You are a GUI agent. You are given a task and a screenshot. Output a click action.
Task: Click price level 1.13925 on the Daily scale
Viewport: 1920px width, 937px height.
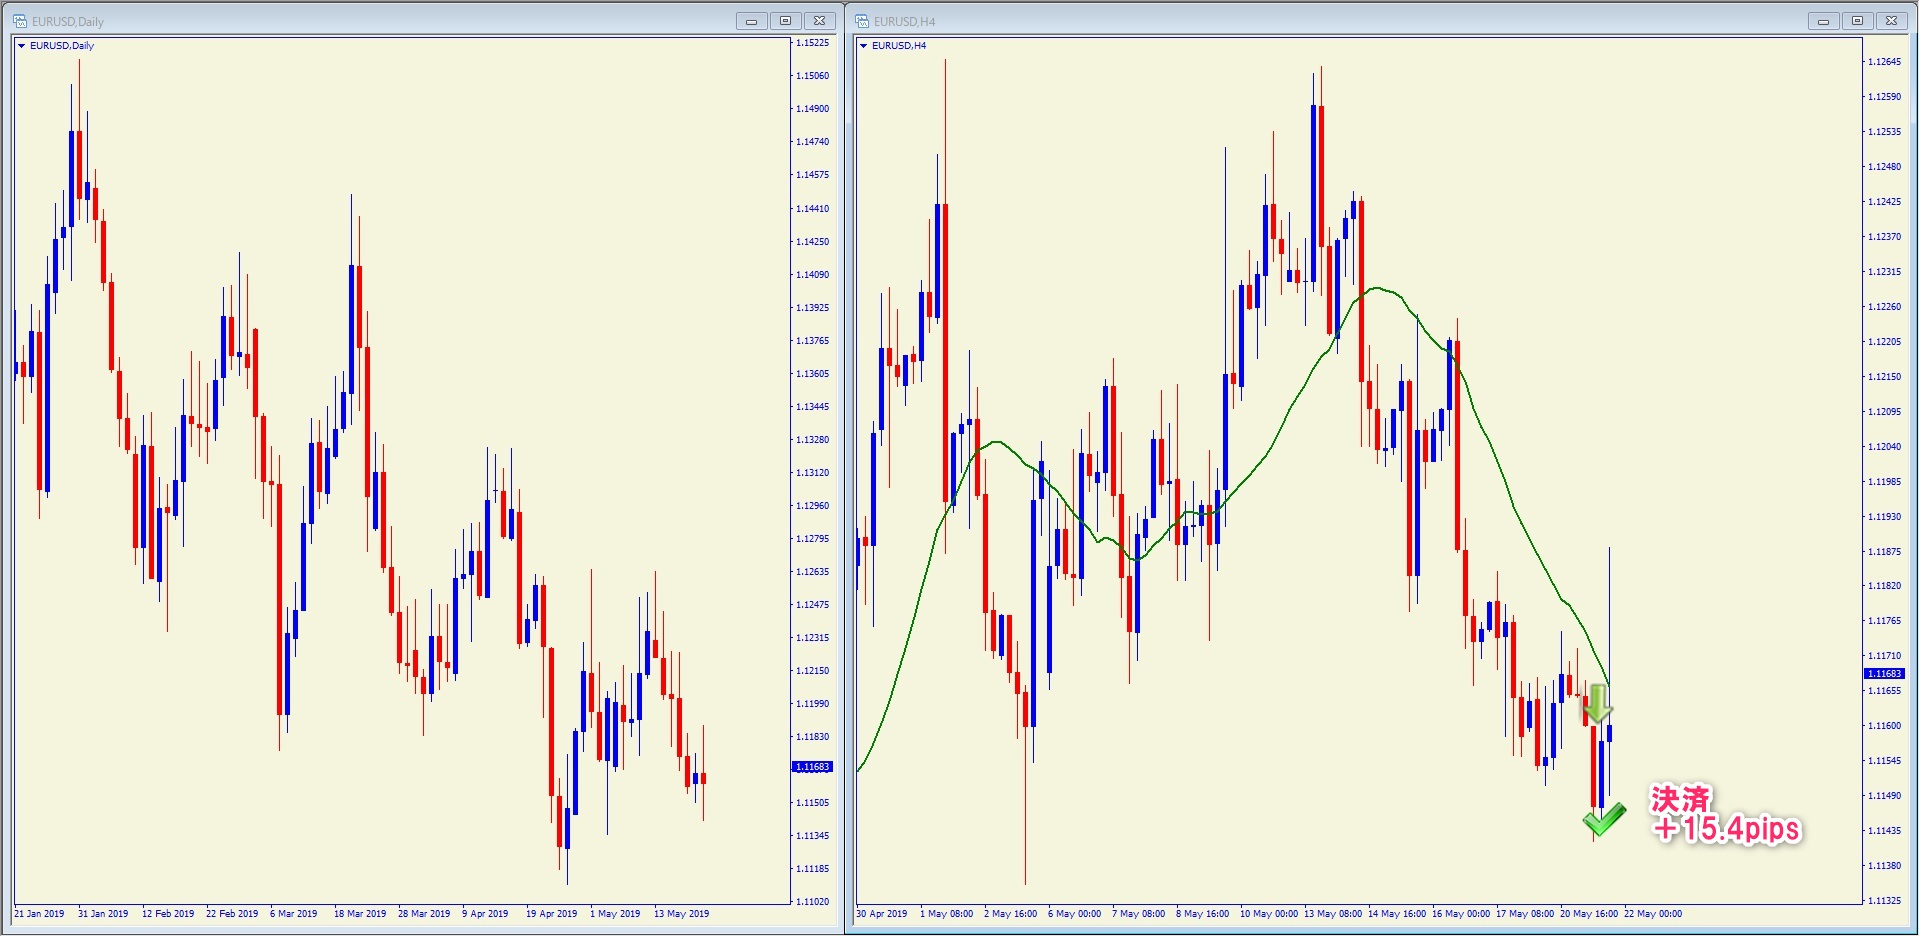point(813,308)
